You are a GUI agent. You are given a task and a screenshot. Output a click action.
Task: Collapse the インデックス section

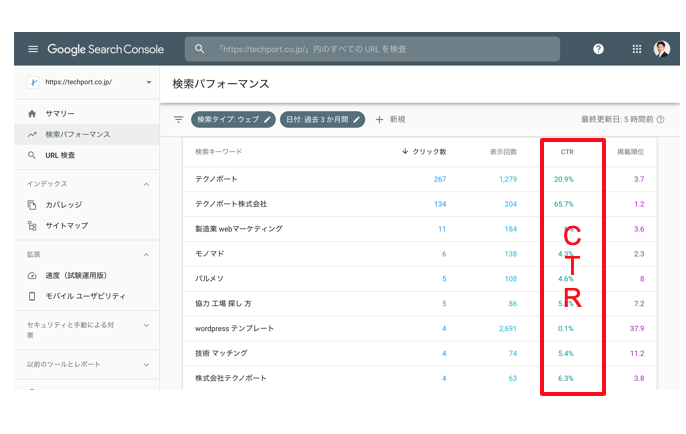point(147,184)
